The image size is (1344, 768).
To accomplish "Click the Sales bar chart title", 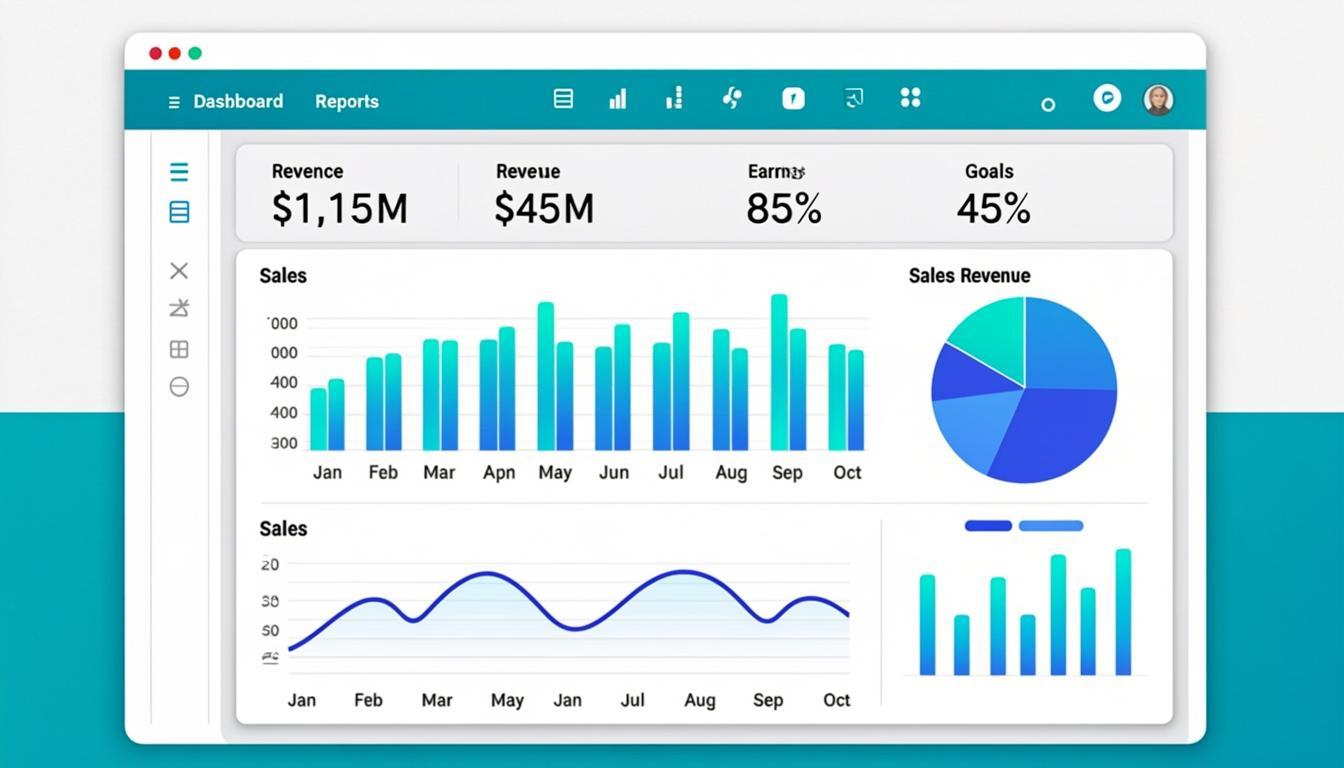I will [283, 276].
